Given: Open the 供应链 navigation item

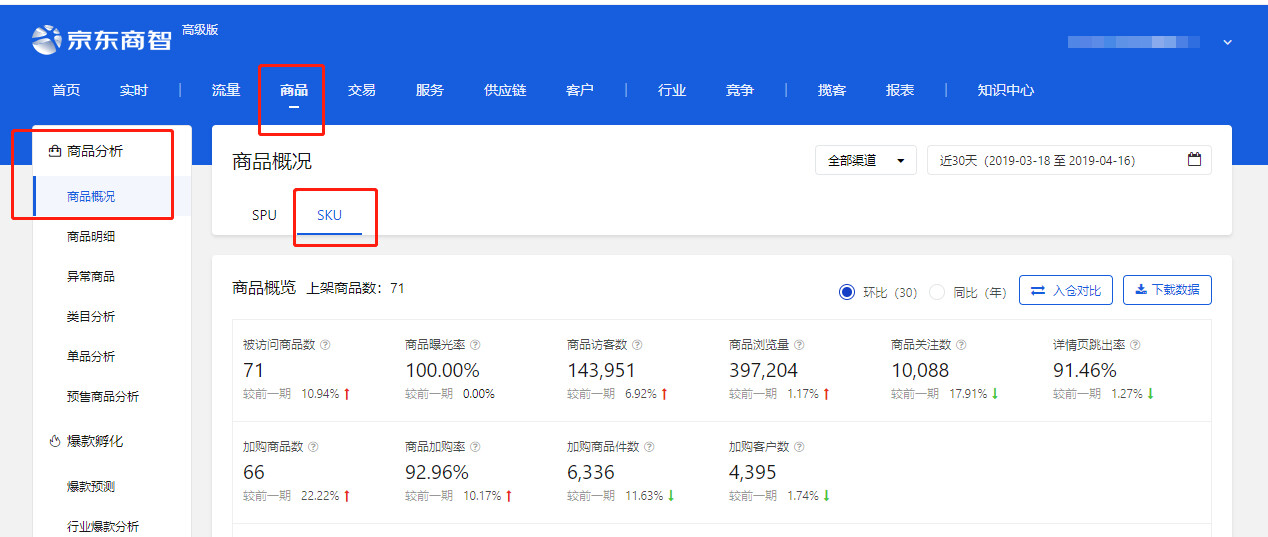Looking at the screenshot, I should pyautogui.click(x=505, y=90).
